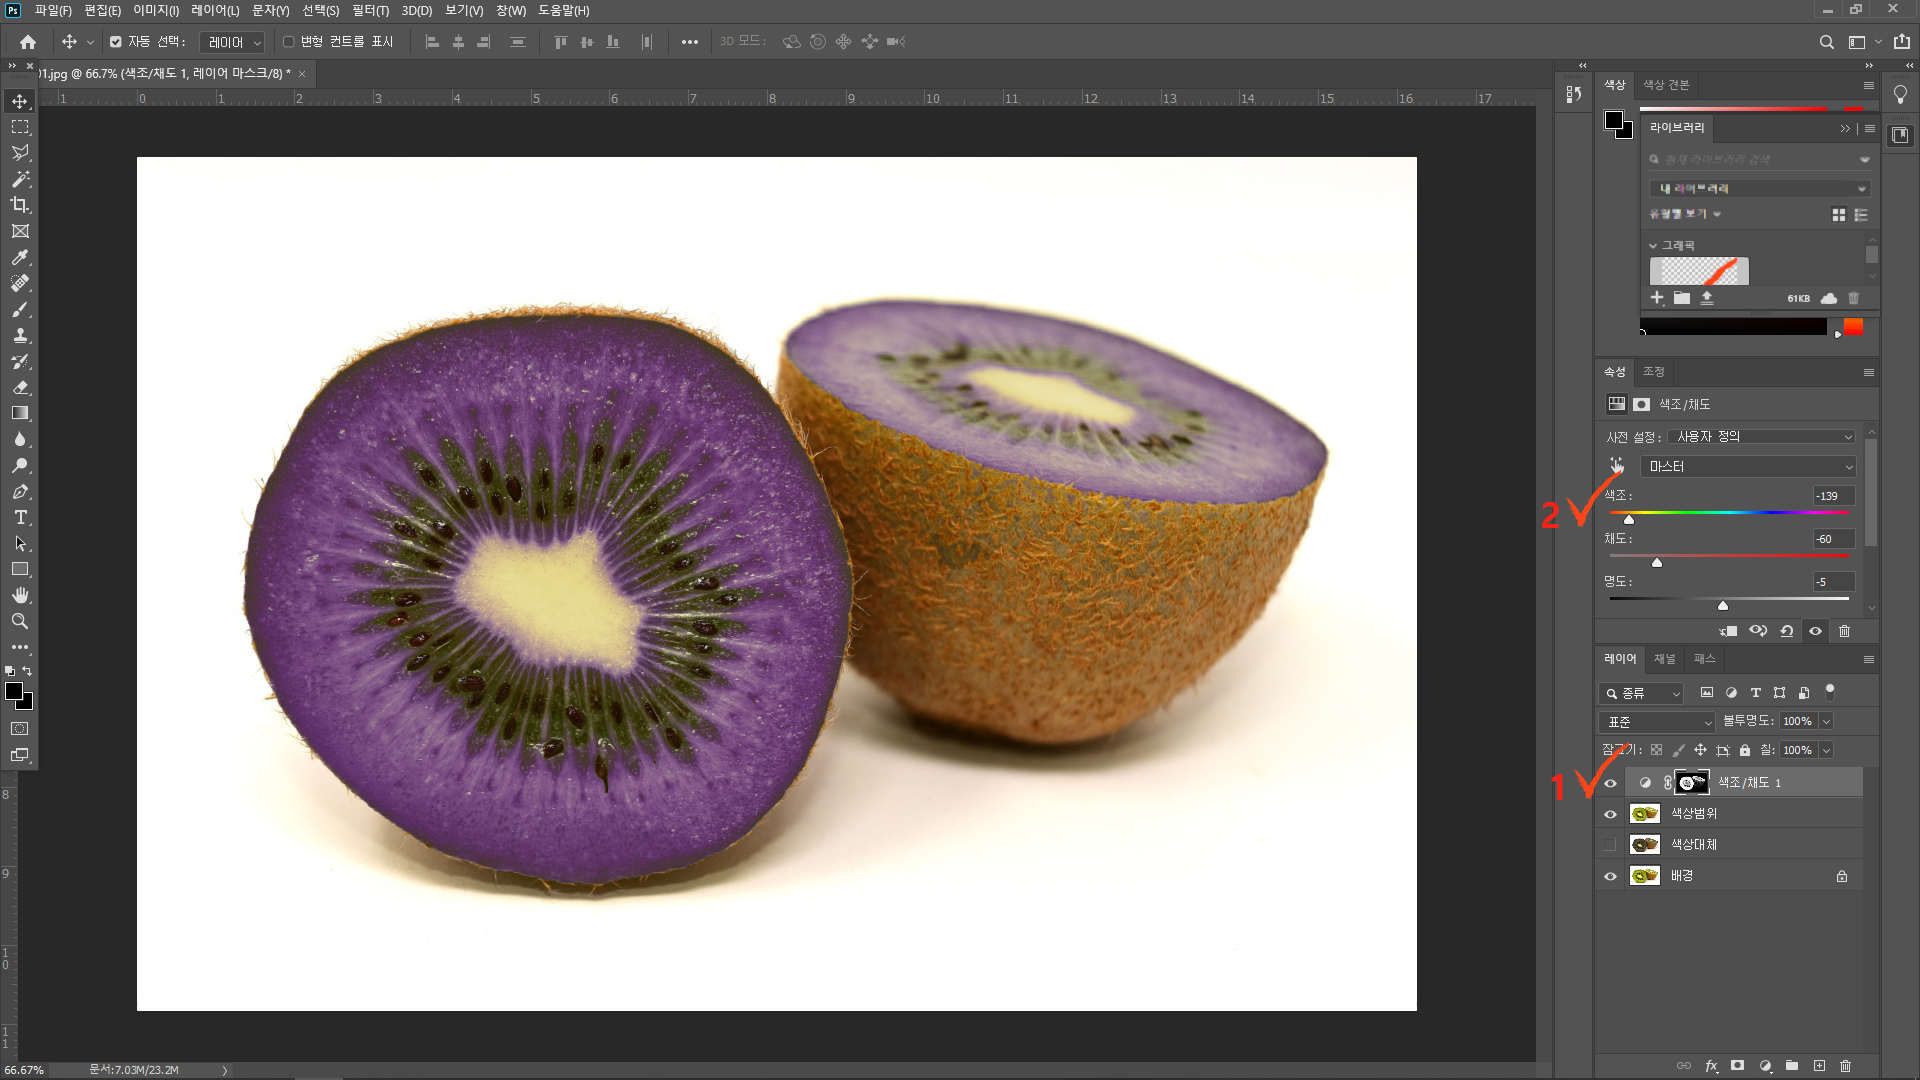The height and width of the screenshot is (1080, 1920).
Task: Click the 색조 hue value field
Action: click(x=1833, y=496)
